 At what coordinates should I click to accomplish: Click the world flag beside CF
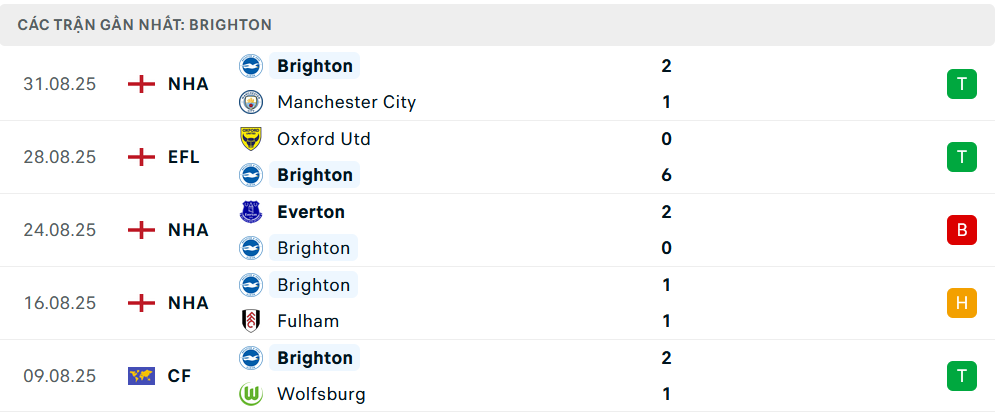coord(142,376)
